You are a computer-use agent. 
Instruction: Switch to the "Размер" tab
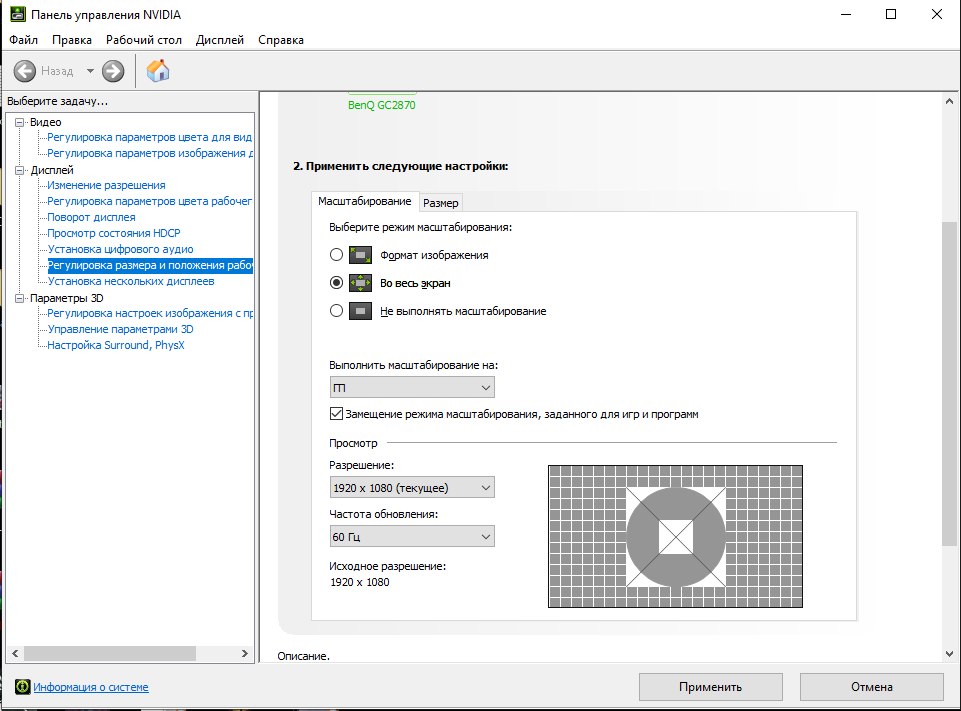(x=441, y=203)
